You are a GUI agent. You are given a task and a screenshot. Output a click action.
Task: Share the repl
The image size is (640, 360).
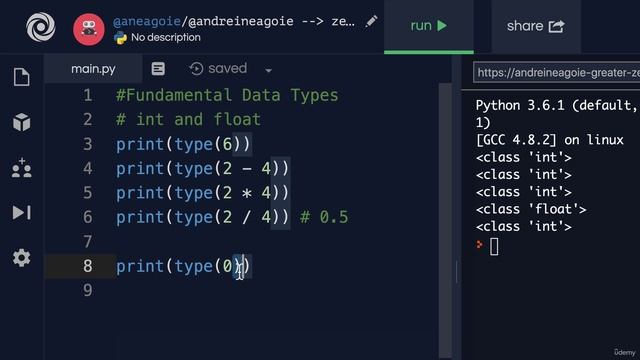(536, 26)
